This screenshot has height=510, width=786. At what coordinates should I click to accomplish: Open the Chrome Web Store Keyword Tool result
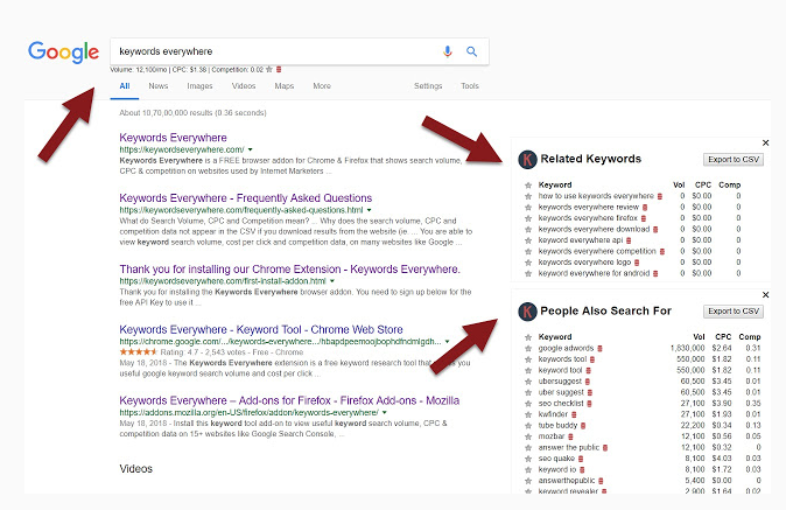click(x=261, y=329)
